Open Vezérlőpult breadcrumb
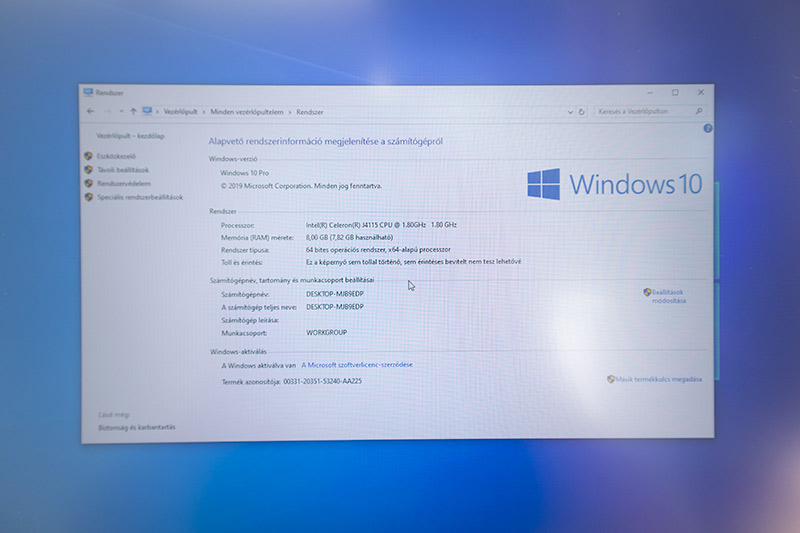Image resolution: width=800 pixels, height=533 pixels. click(181, 112)
